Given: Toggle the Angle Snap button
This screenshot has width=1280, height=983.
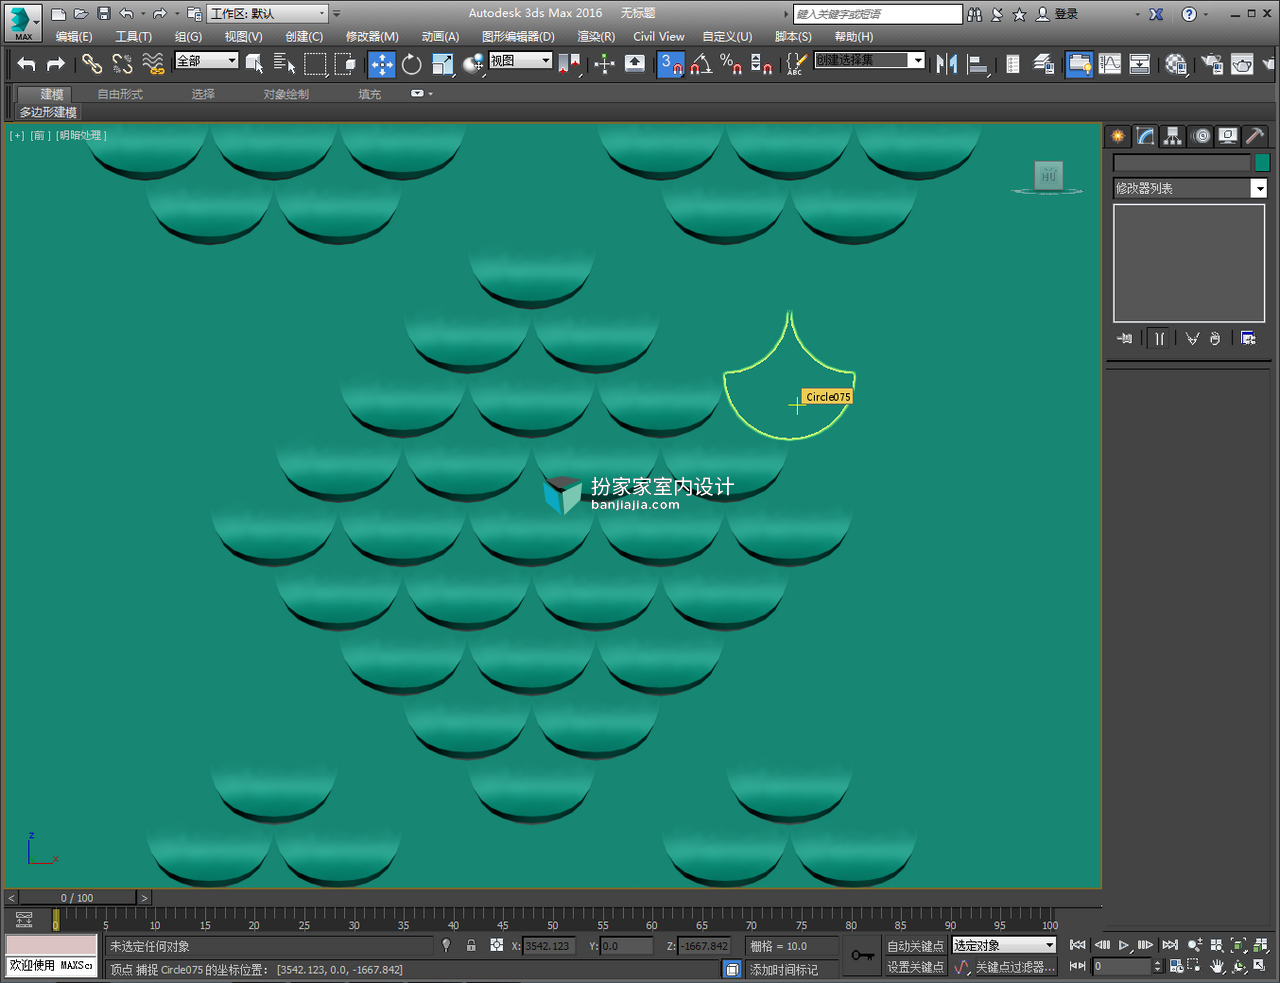Looking at the screenshot, I should (701, 64).
